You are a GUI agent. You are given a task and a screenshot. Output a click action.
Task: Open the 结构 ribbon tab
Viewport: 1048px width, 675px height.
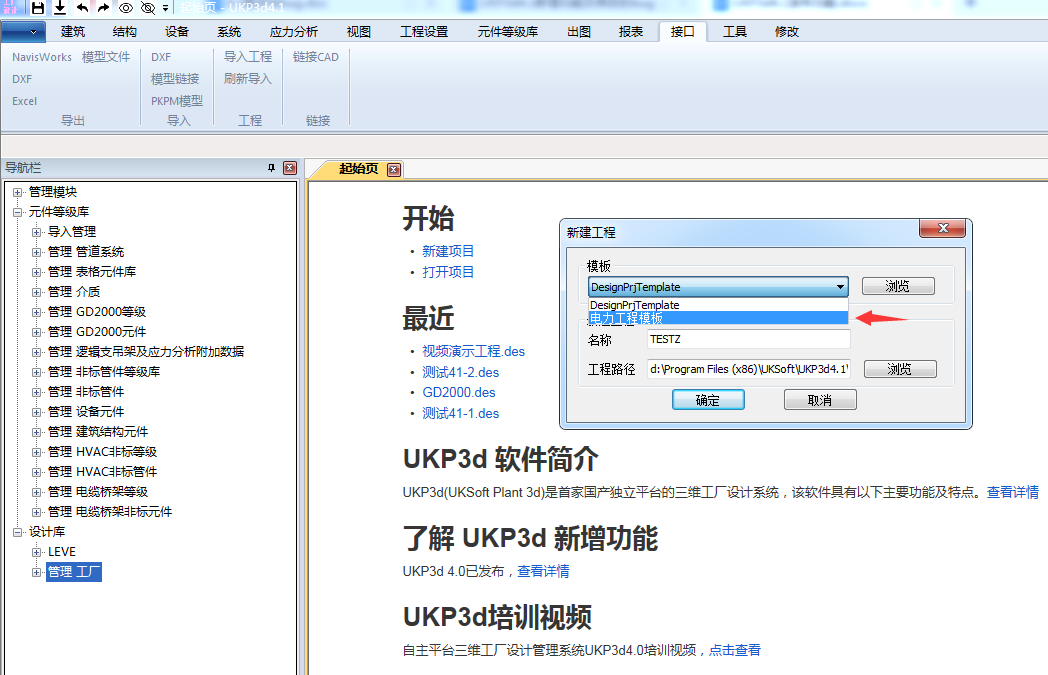pos(125,31)
